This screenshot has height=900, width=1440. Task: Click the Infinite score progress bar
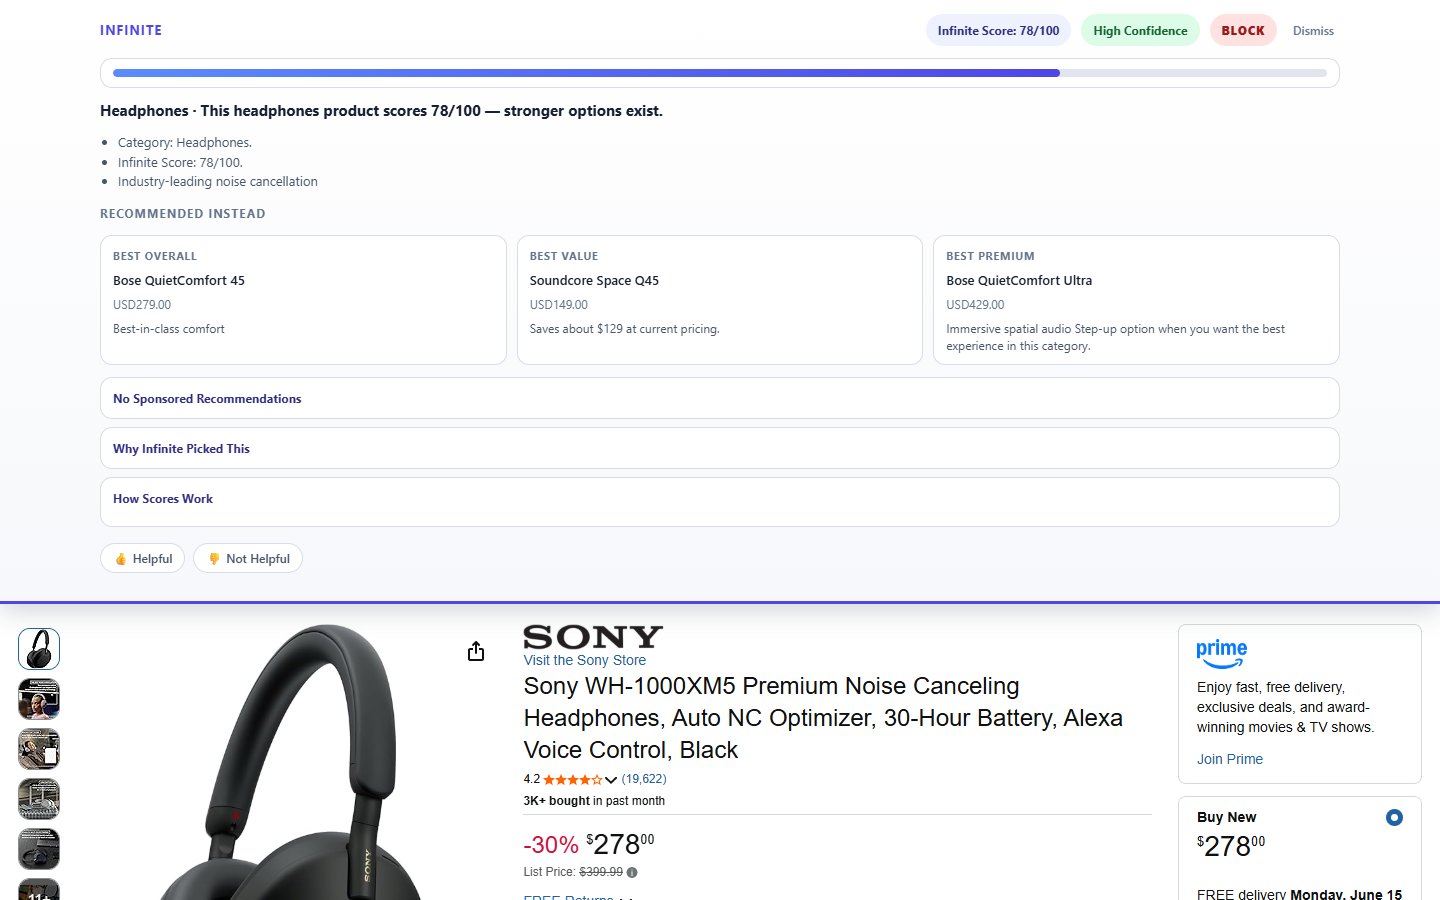point(720,73)
